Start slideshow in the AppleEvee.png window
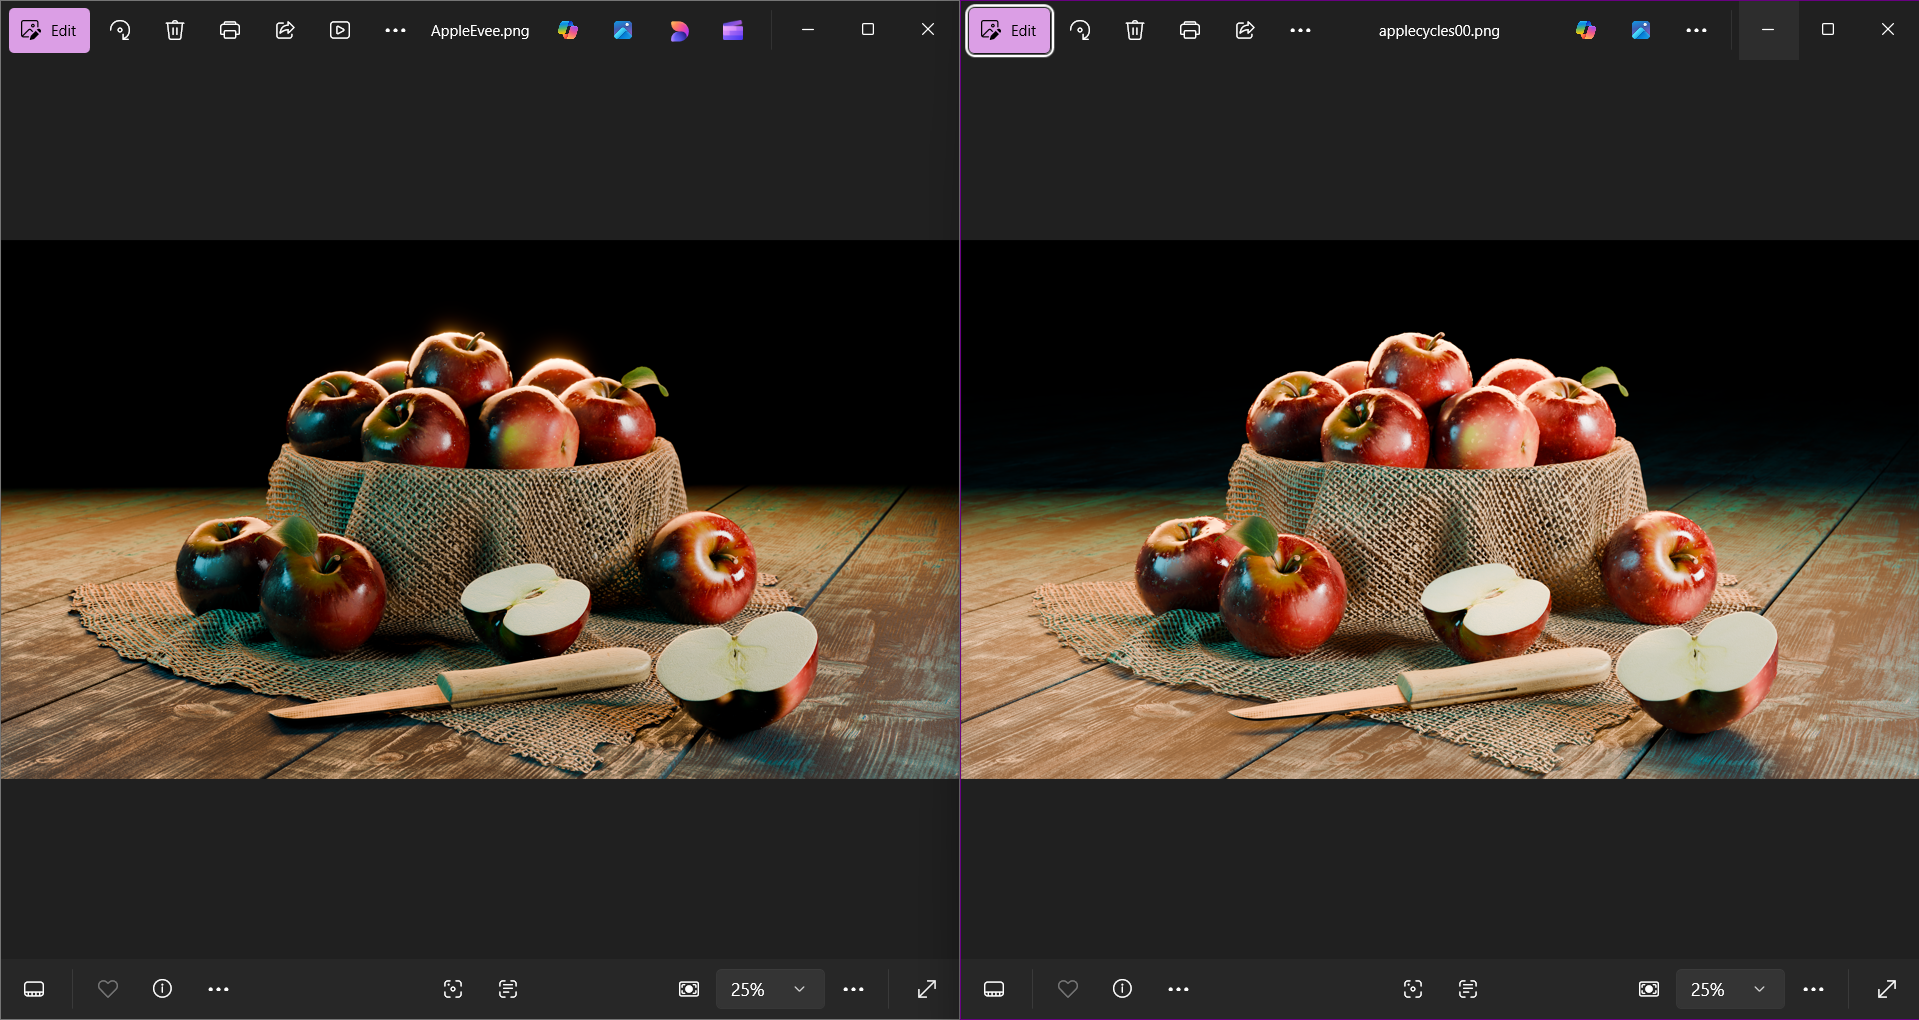Image resolution: width=1919 pixels, height=1020 pixels. 340,30
